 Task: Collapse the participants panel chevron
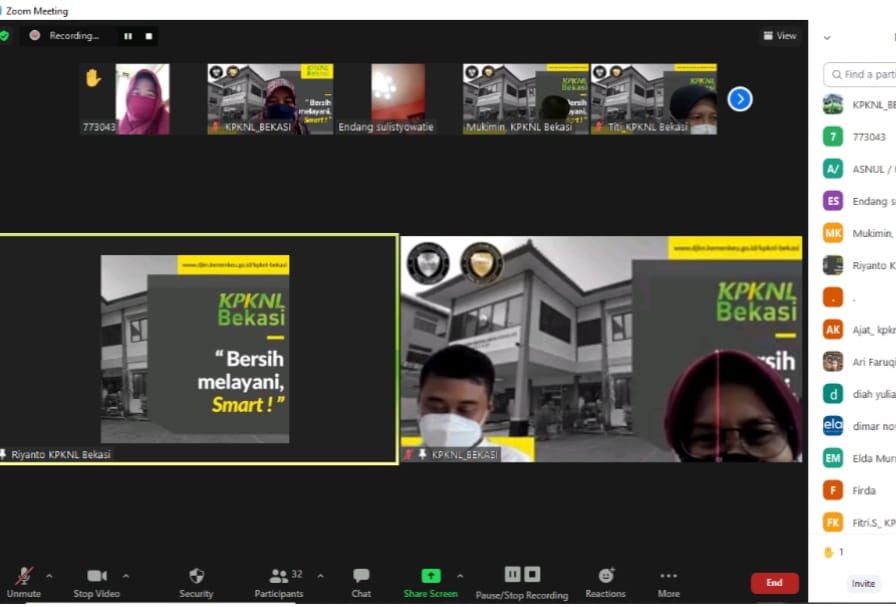(827, 37)
